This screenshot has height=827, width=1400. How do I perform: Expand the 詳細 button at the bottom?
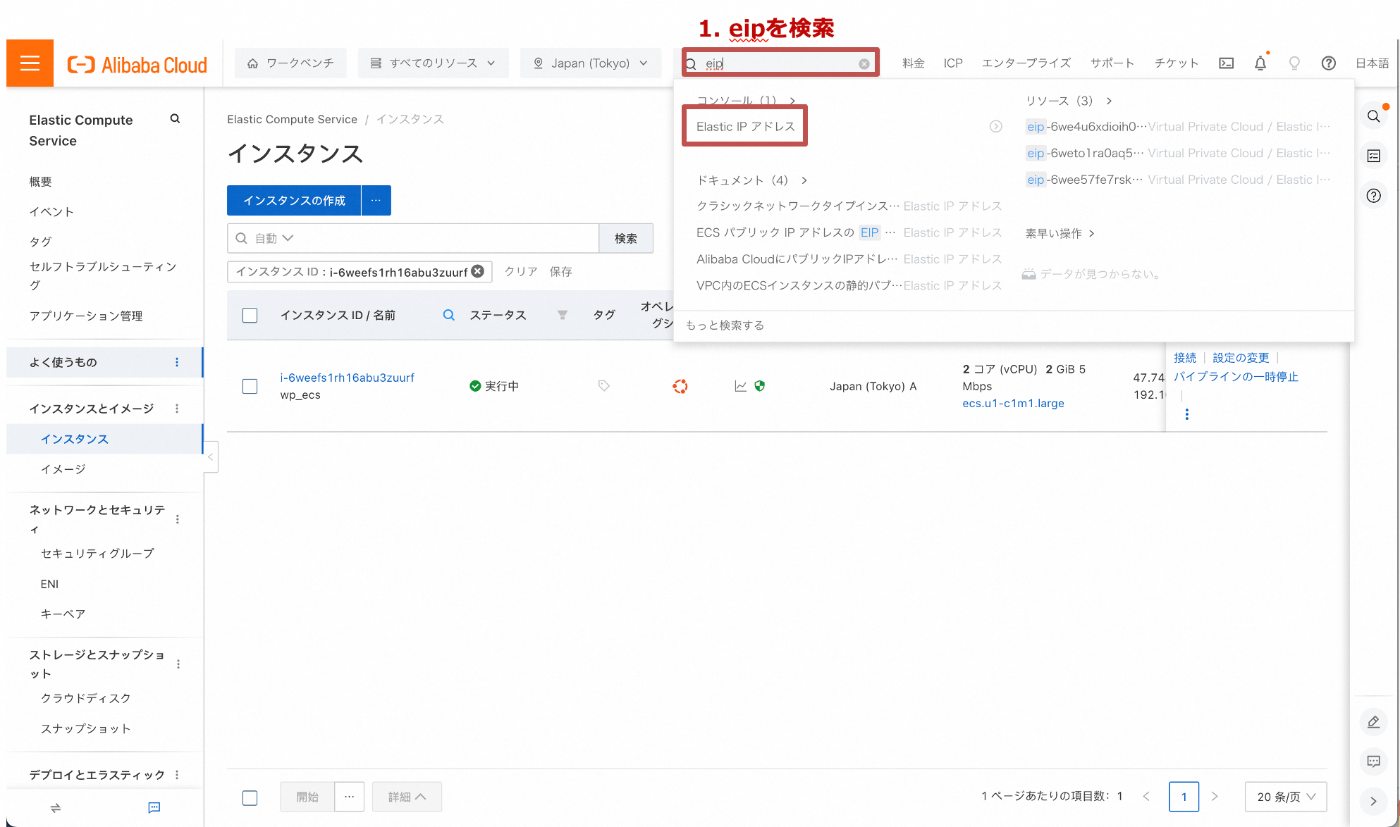407,797
